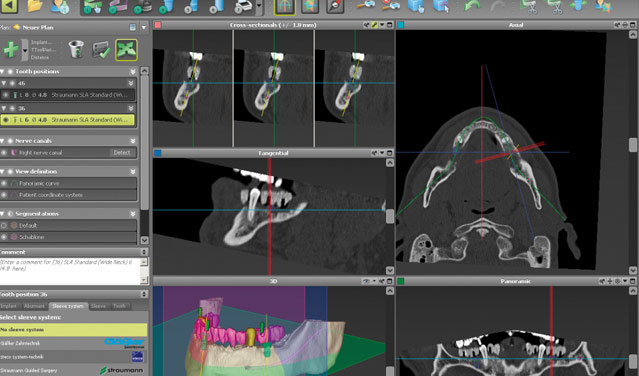Select the steco system-technik sleeve system

pos(73,357)
